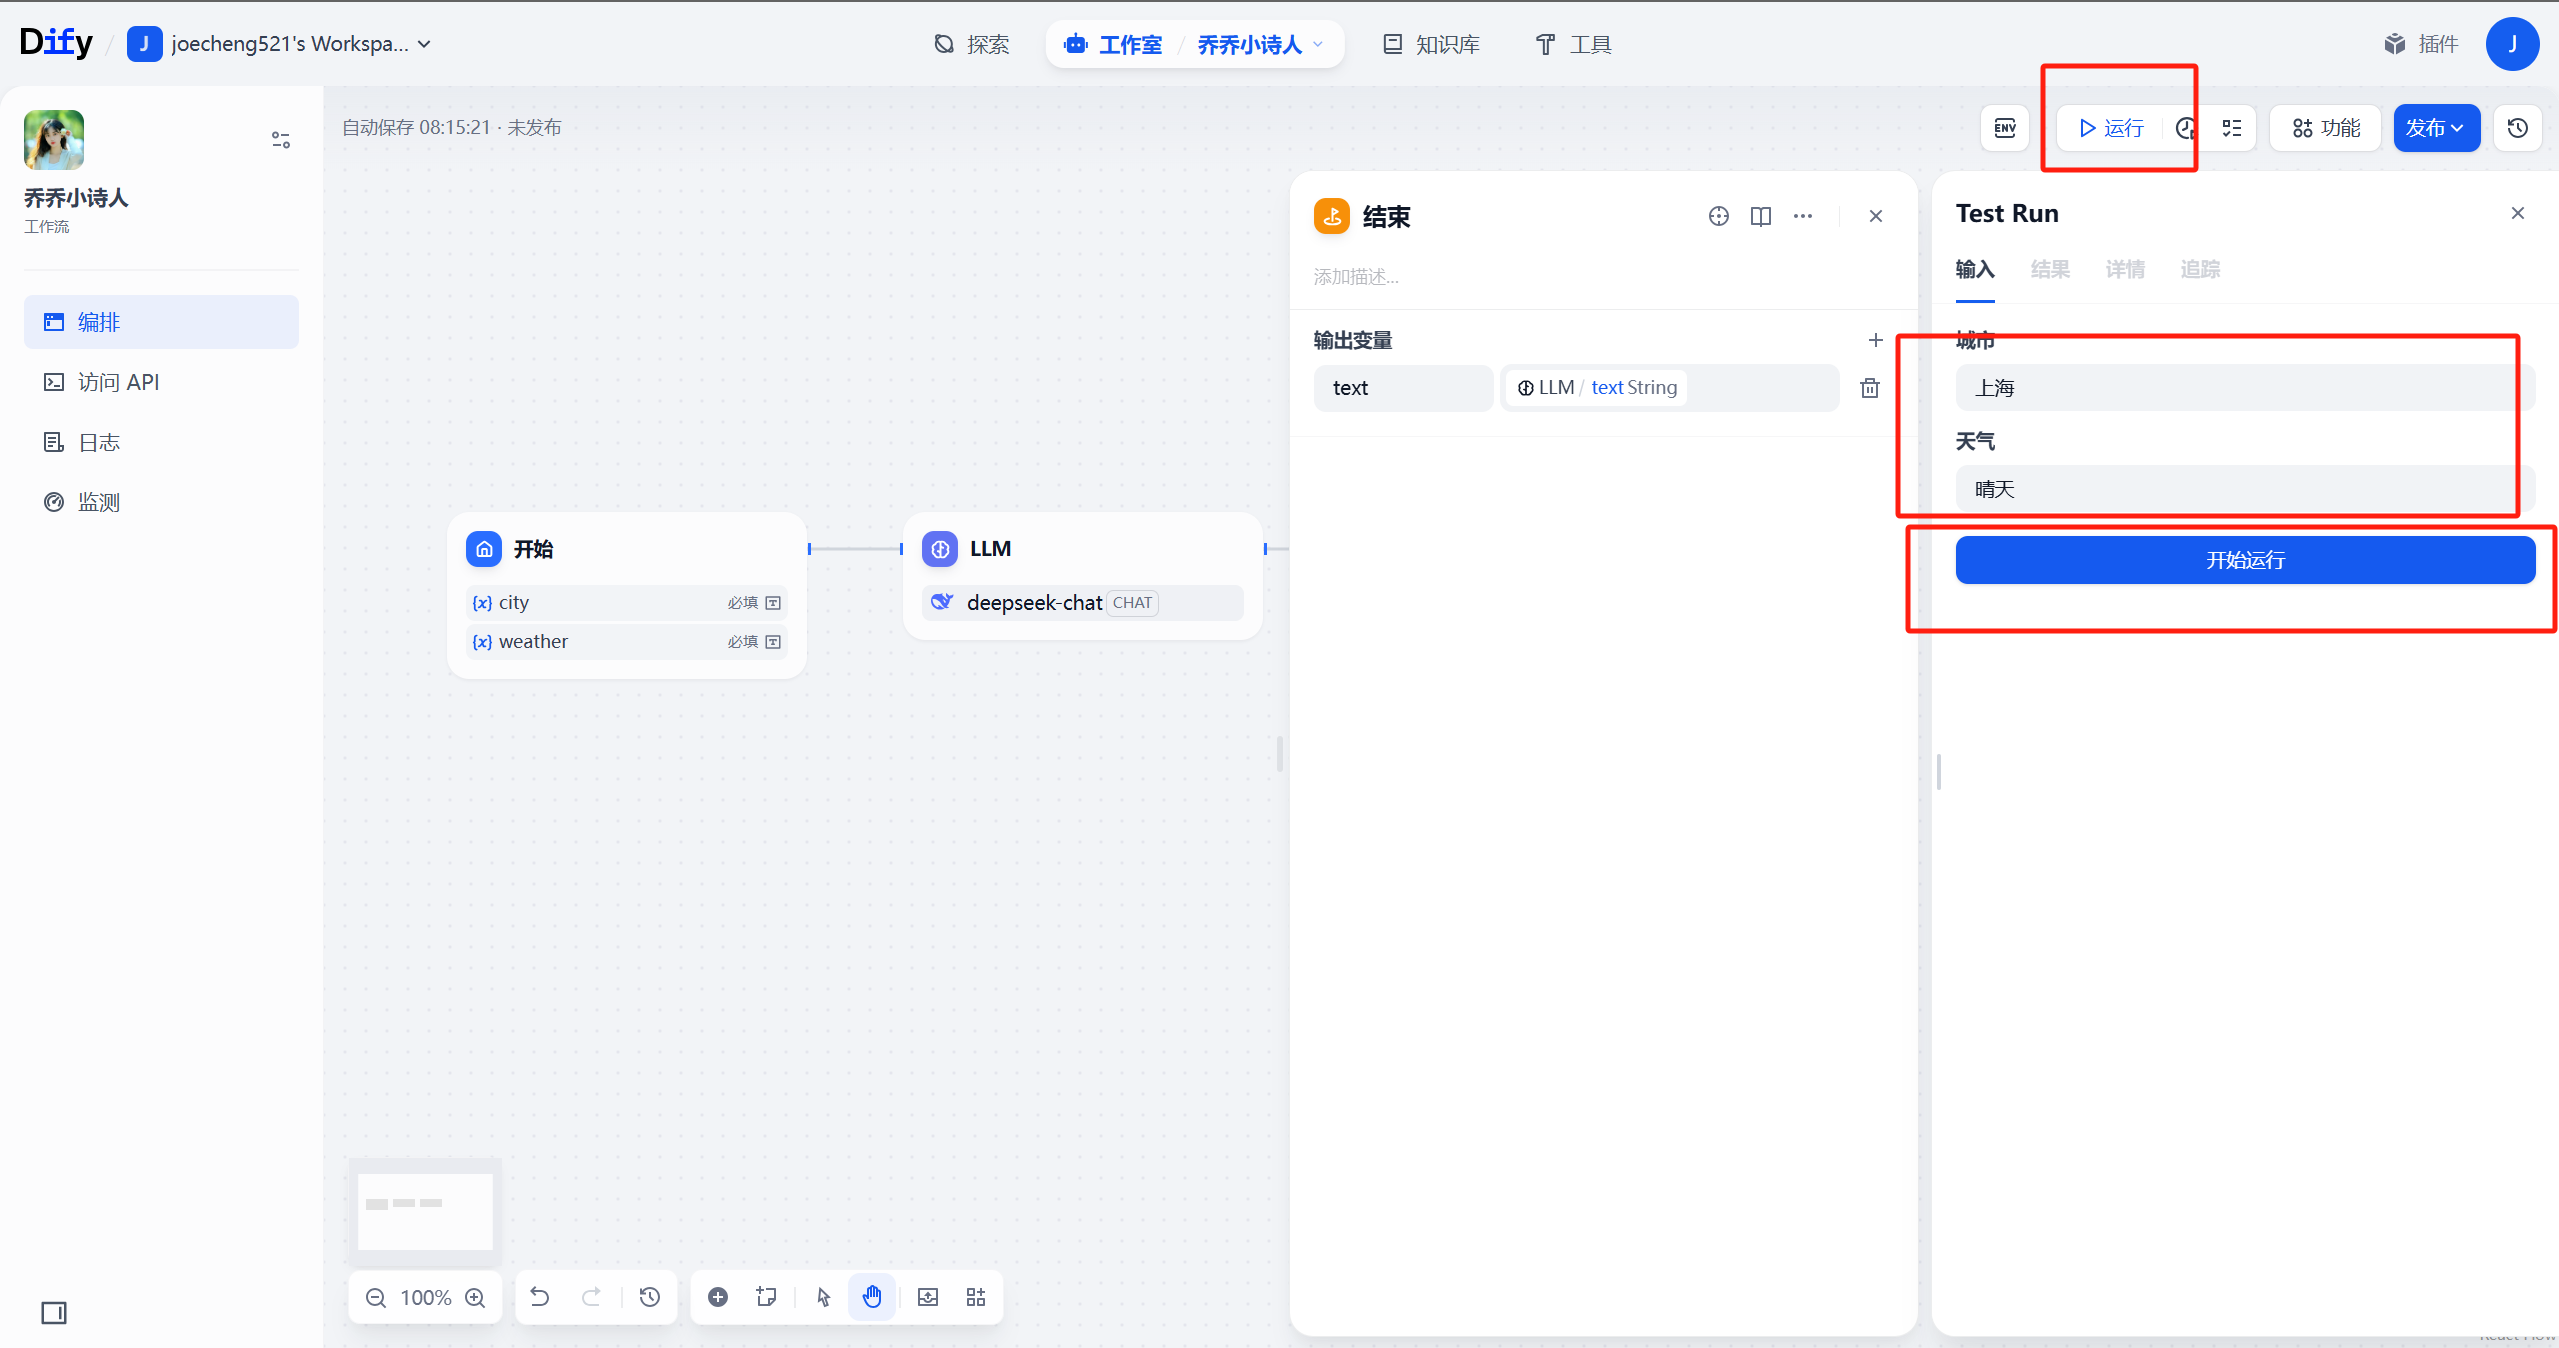Select the pointer mode tool
Image resolution: width=2559 pixels, height=1348 pixels.
823,1297
